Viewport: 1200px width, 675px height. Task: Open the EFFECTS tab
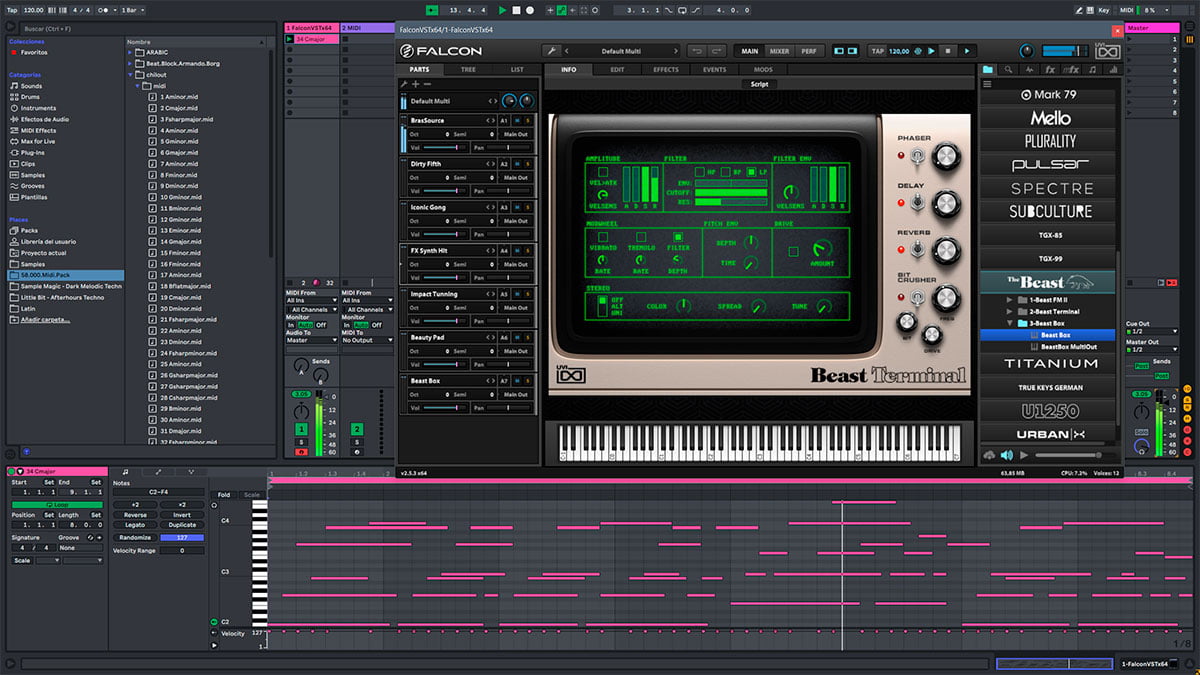(666, 70)
